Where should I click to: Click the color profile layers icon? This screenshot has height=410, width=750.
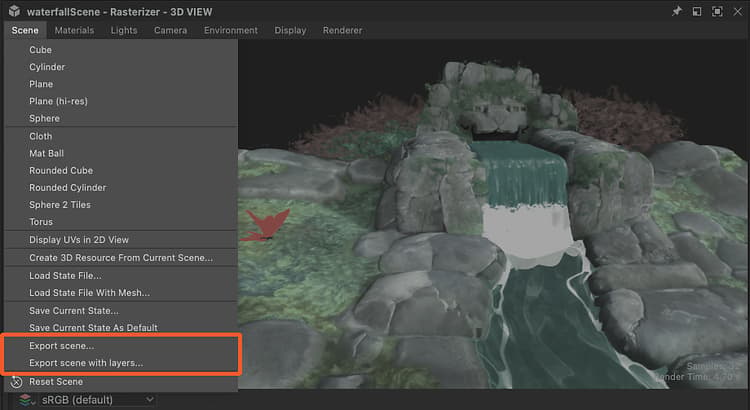click(25, 400)
